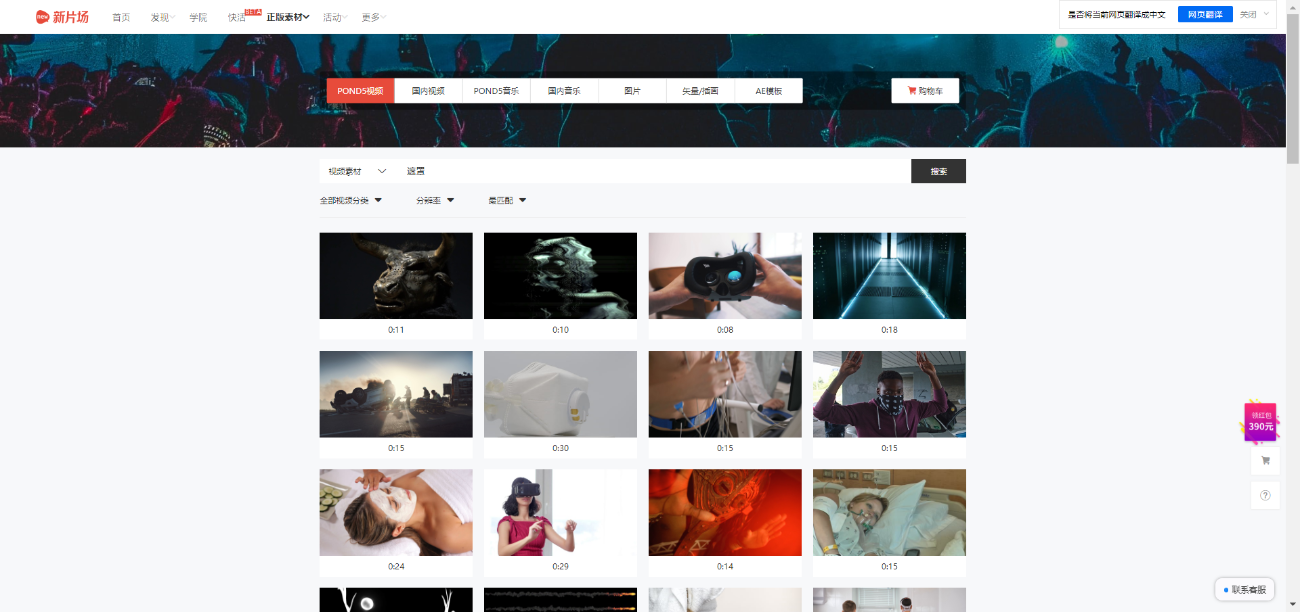Open the white respirator mask video
Image resolution: width=1300 pixels, height=612 pixels.
(x=560, y=394)
